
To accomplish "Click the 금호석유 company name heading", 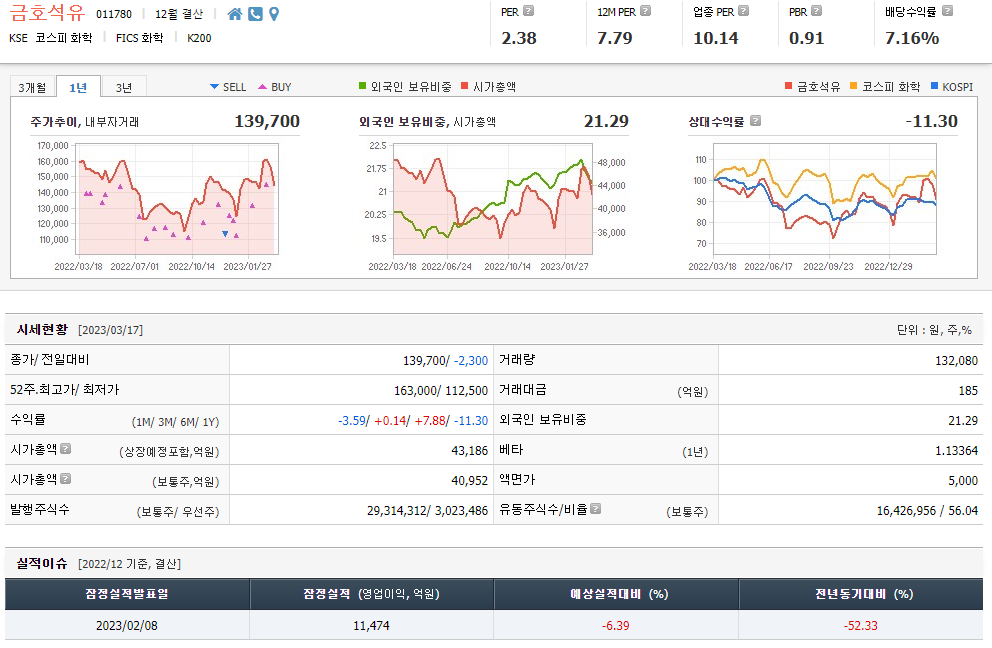I will point(47,13).
